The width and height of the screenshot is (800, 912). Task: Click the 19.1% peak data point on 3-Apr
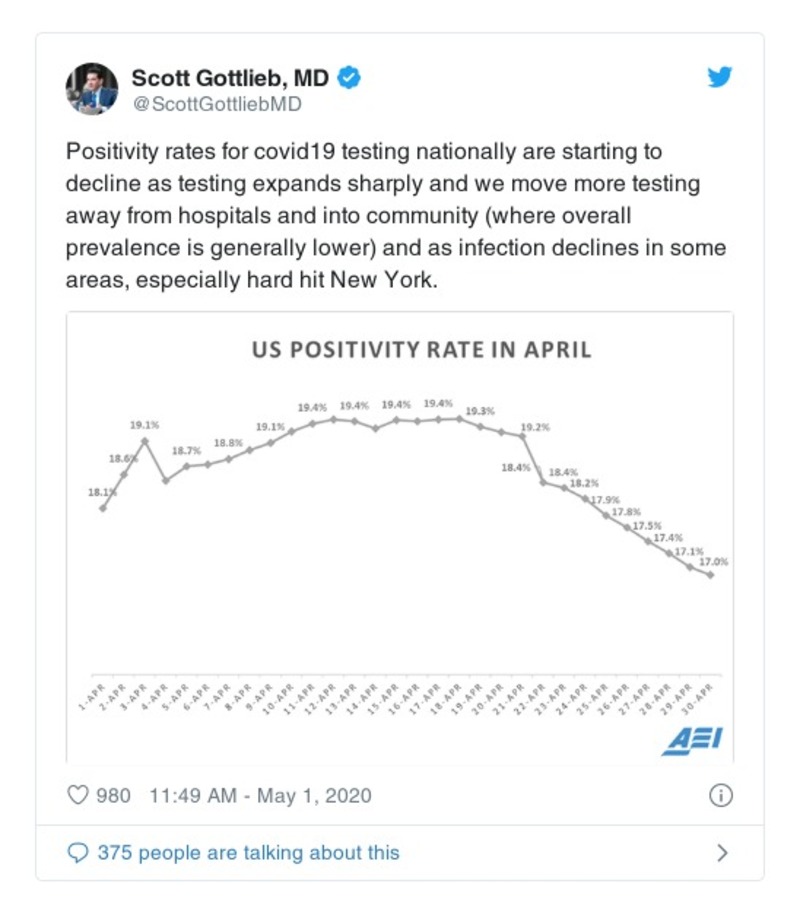coord(146,440)
